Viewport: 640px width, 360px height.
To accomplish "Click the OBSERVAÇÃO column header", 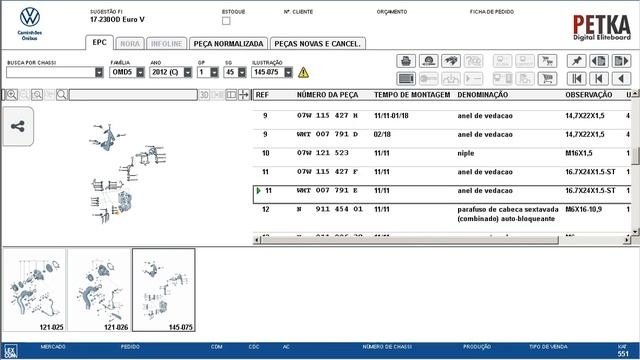I will point(589,95).
